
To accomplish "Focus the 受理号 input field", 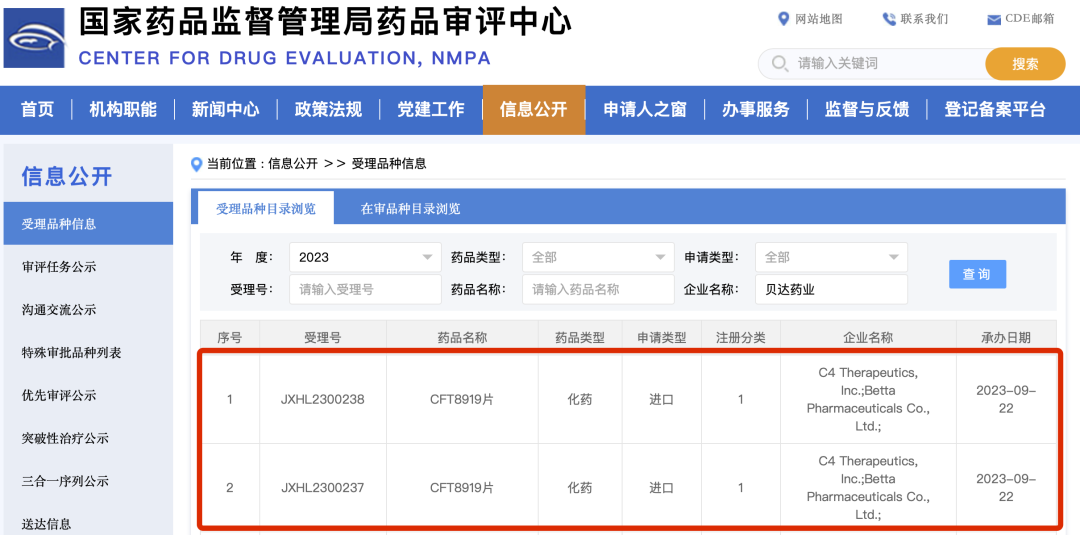I will pyautogui.click(x=365, y=289).
